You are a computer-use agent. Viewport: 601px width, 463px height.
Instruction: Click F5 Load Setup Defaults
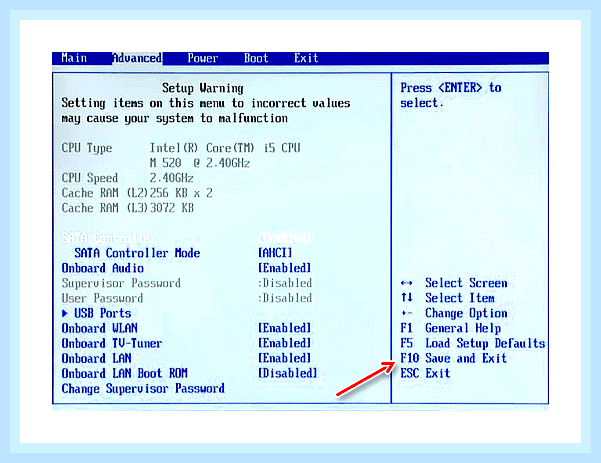[x=473, y=343]
